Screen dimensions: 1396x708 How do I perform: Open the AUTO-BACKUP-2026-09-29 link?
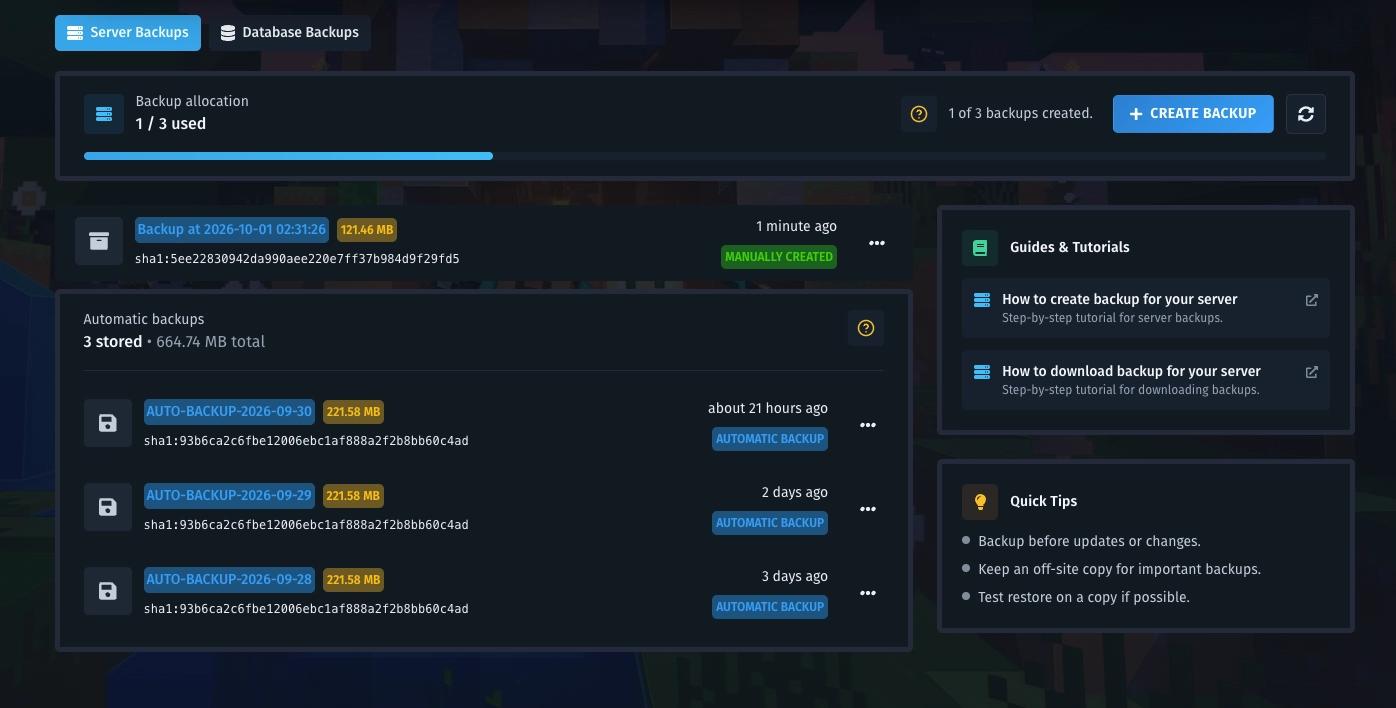(x=230, y=495)
